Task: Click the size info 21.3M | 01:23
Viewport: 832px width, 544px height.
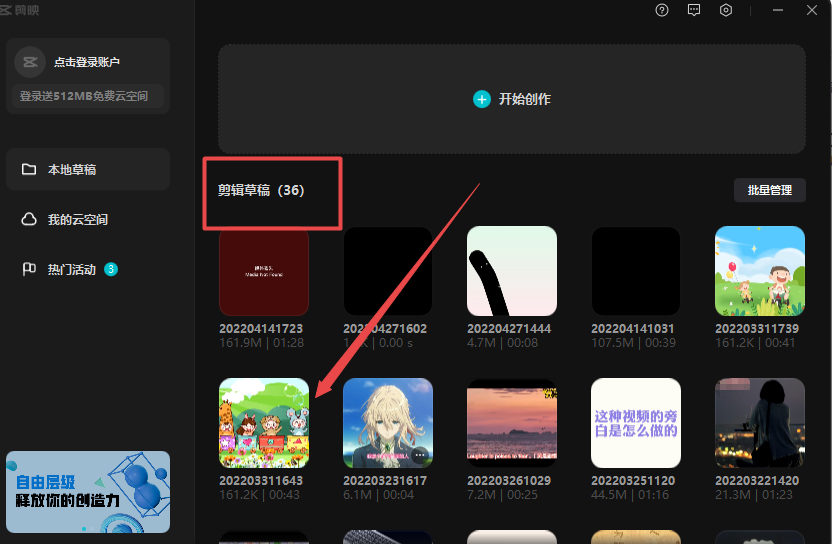Action: [754, 495]
